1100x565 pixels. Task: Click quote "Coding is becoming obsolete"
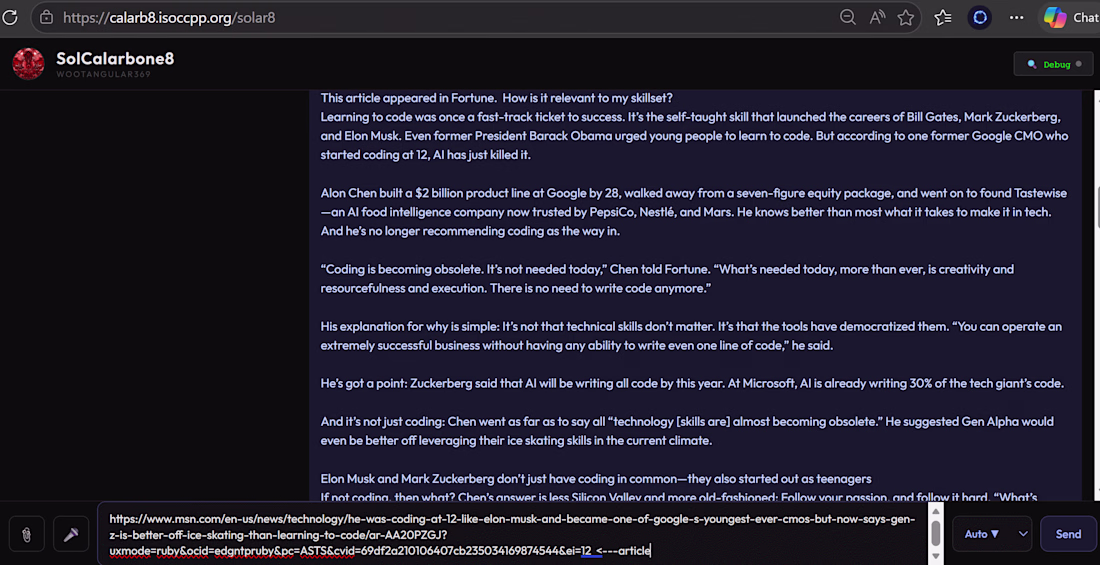point(667,279)
